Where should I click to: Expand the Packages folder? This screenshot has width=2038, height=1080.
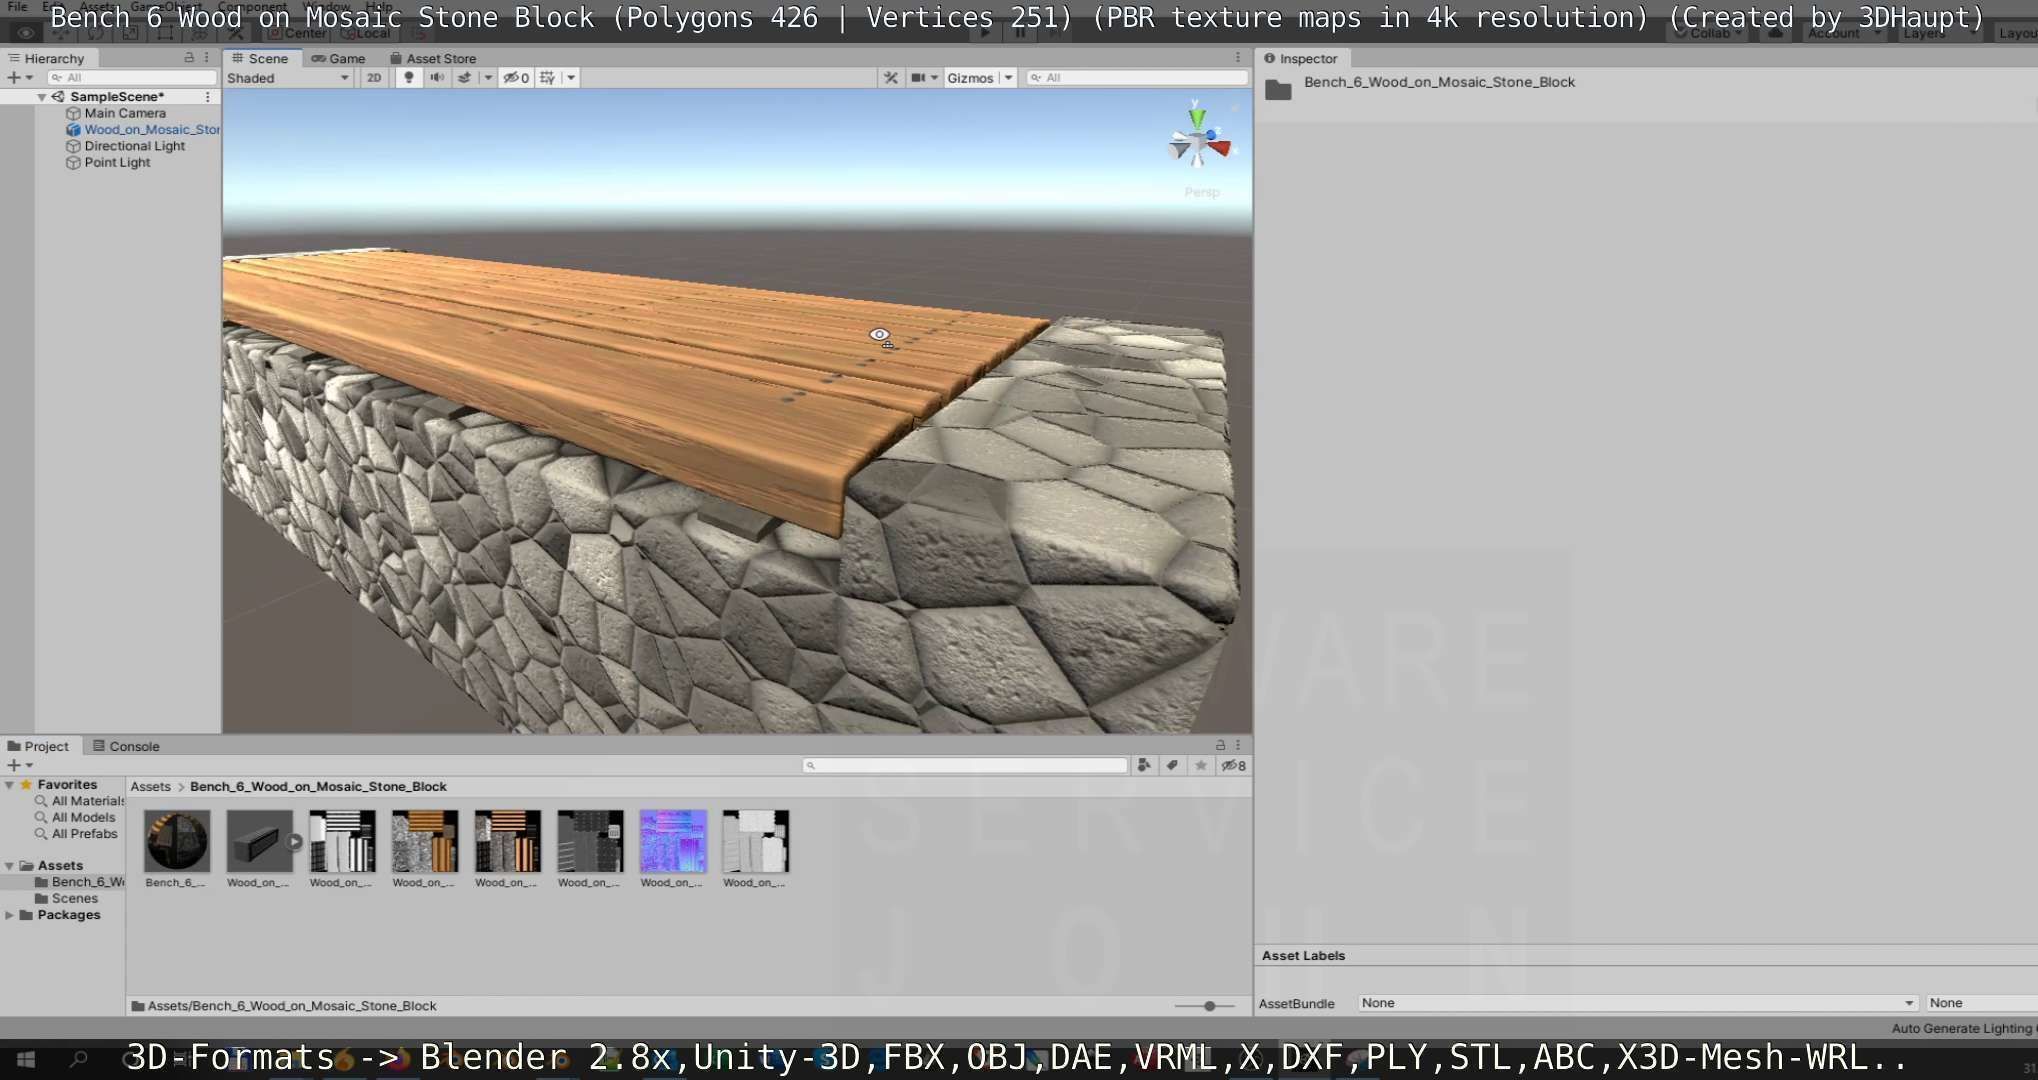[9, 915]
